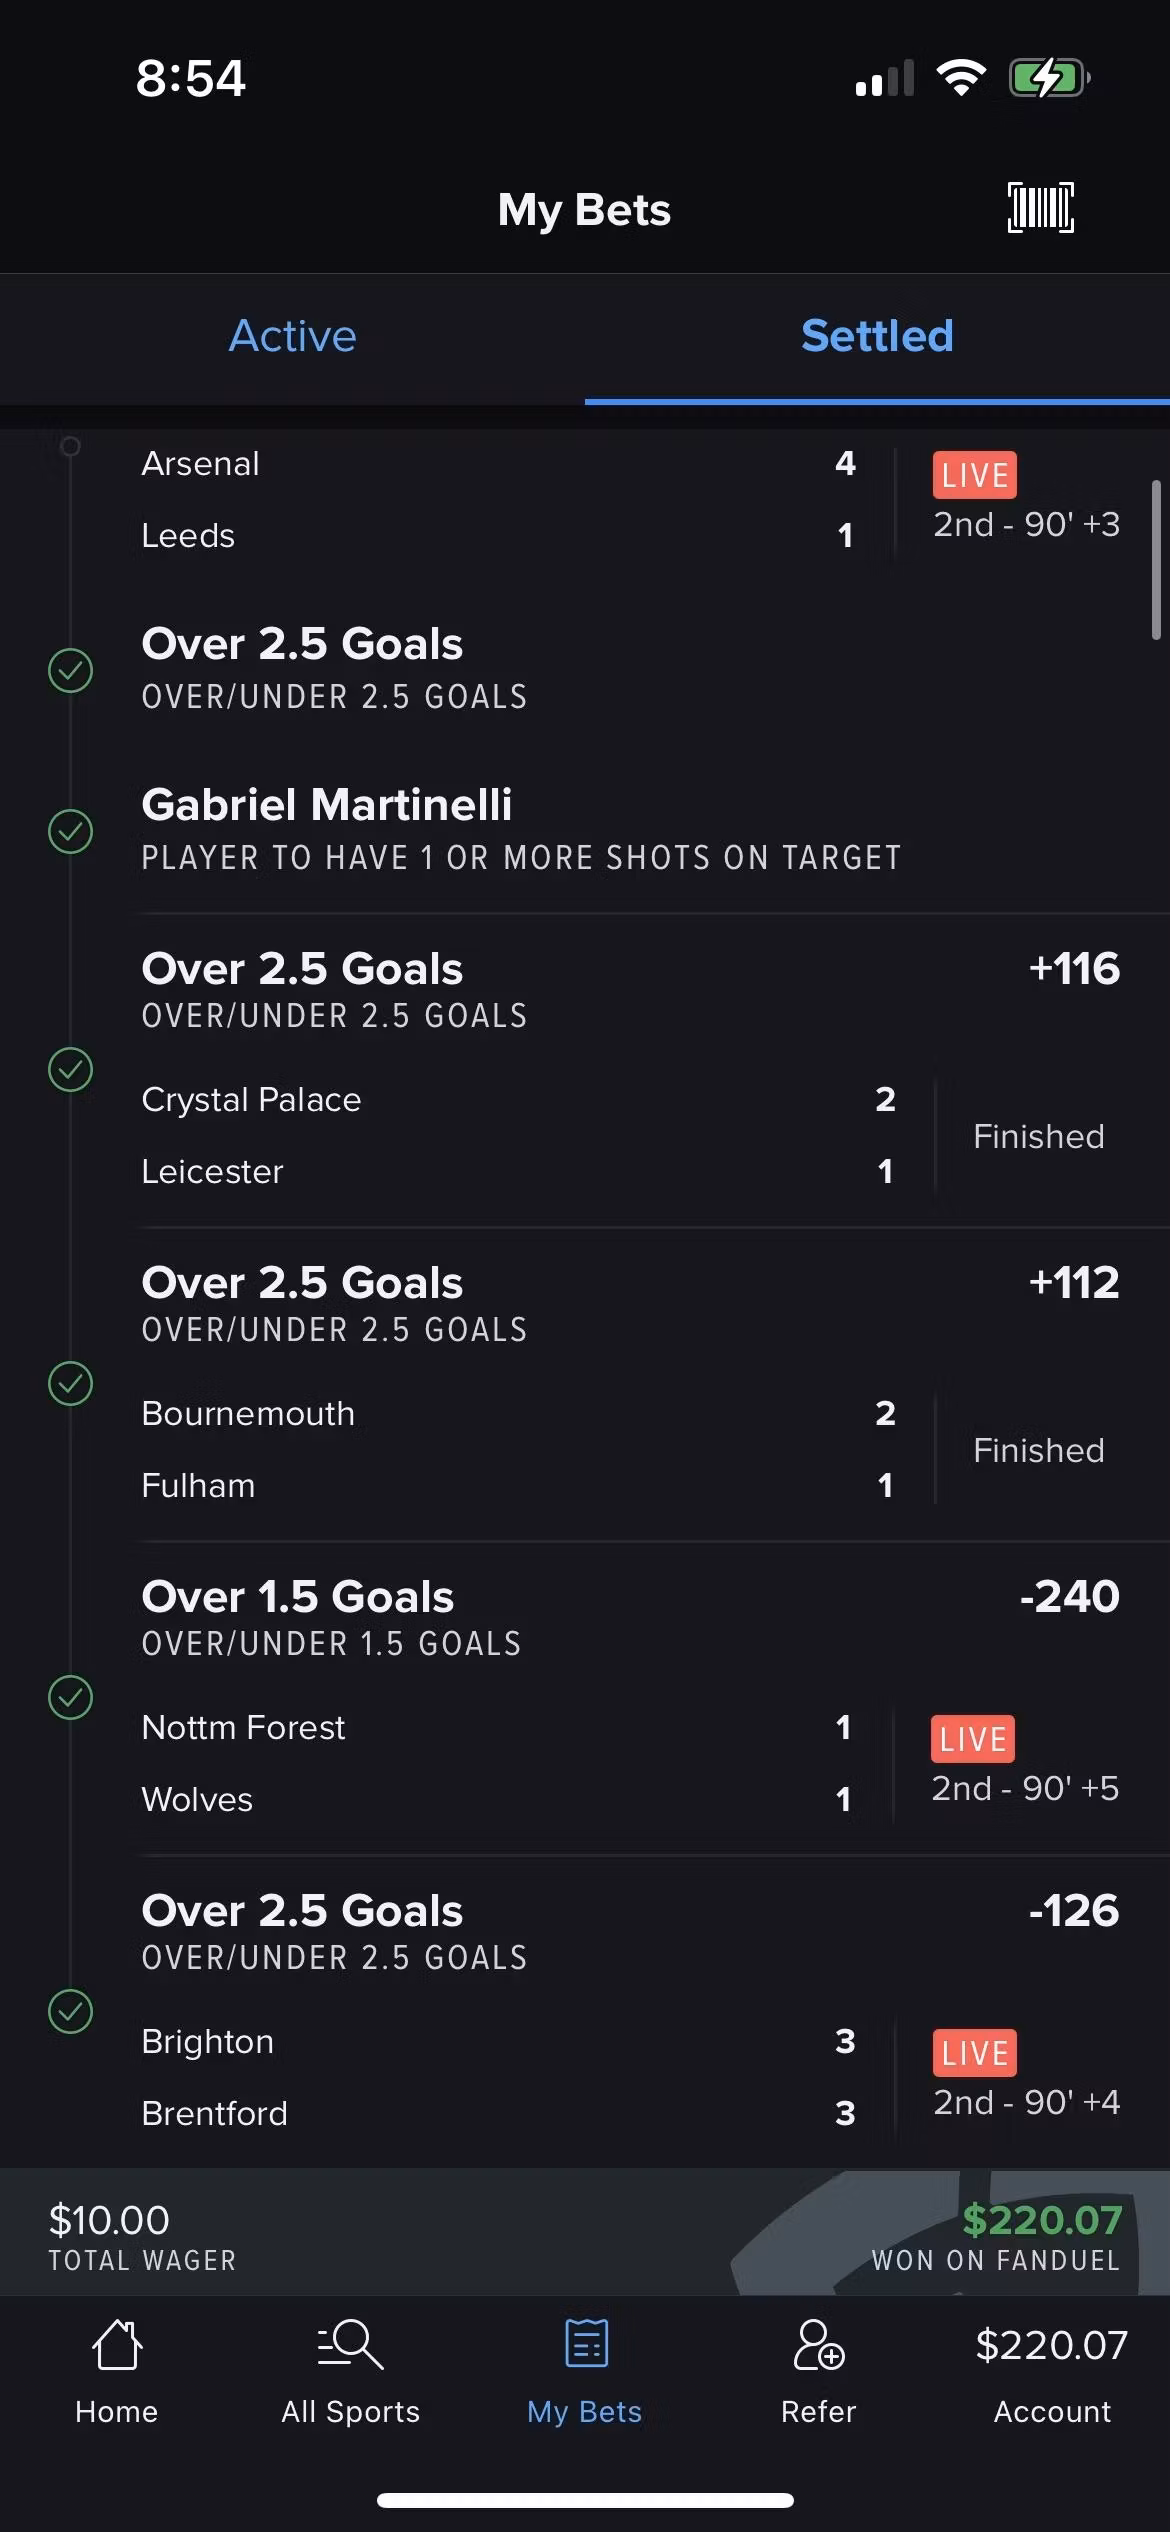The image size is (1170, 2532).
Task: Tap the Home house icon
Action: [116, 2345]
